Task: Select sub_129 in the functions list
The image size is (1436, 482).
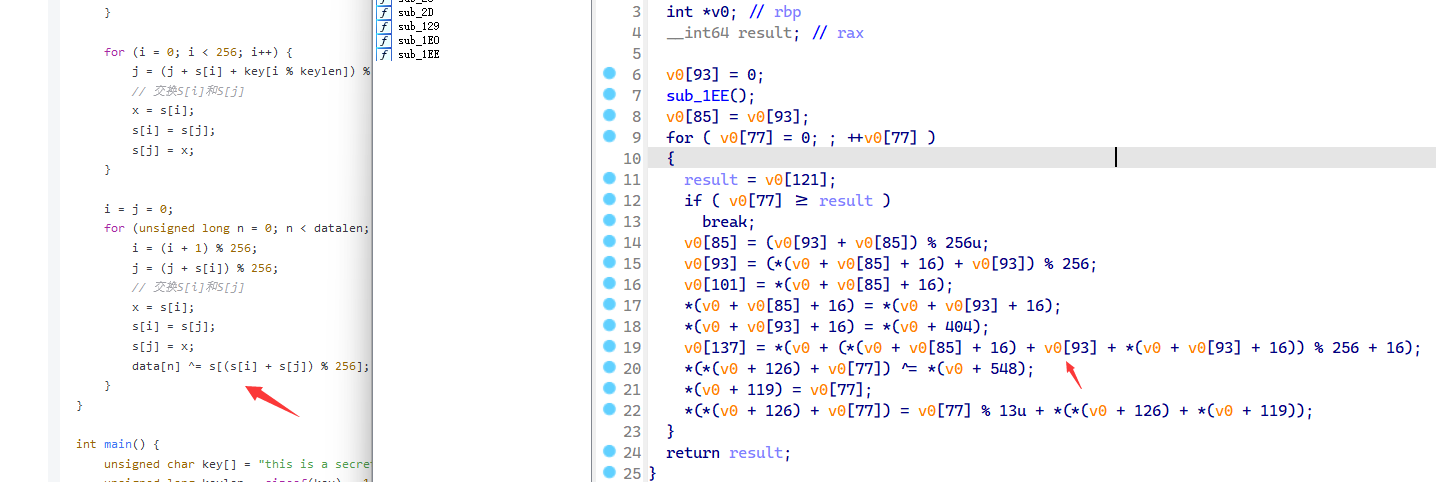Action: (x=418, y=26)
